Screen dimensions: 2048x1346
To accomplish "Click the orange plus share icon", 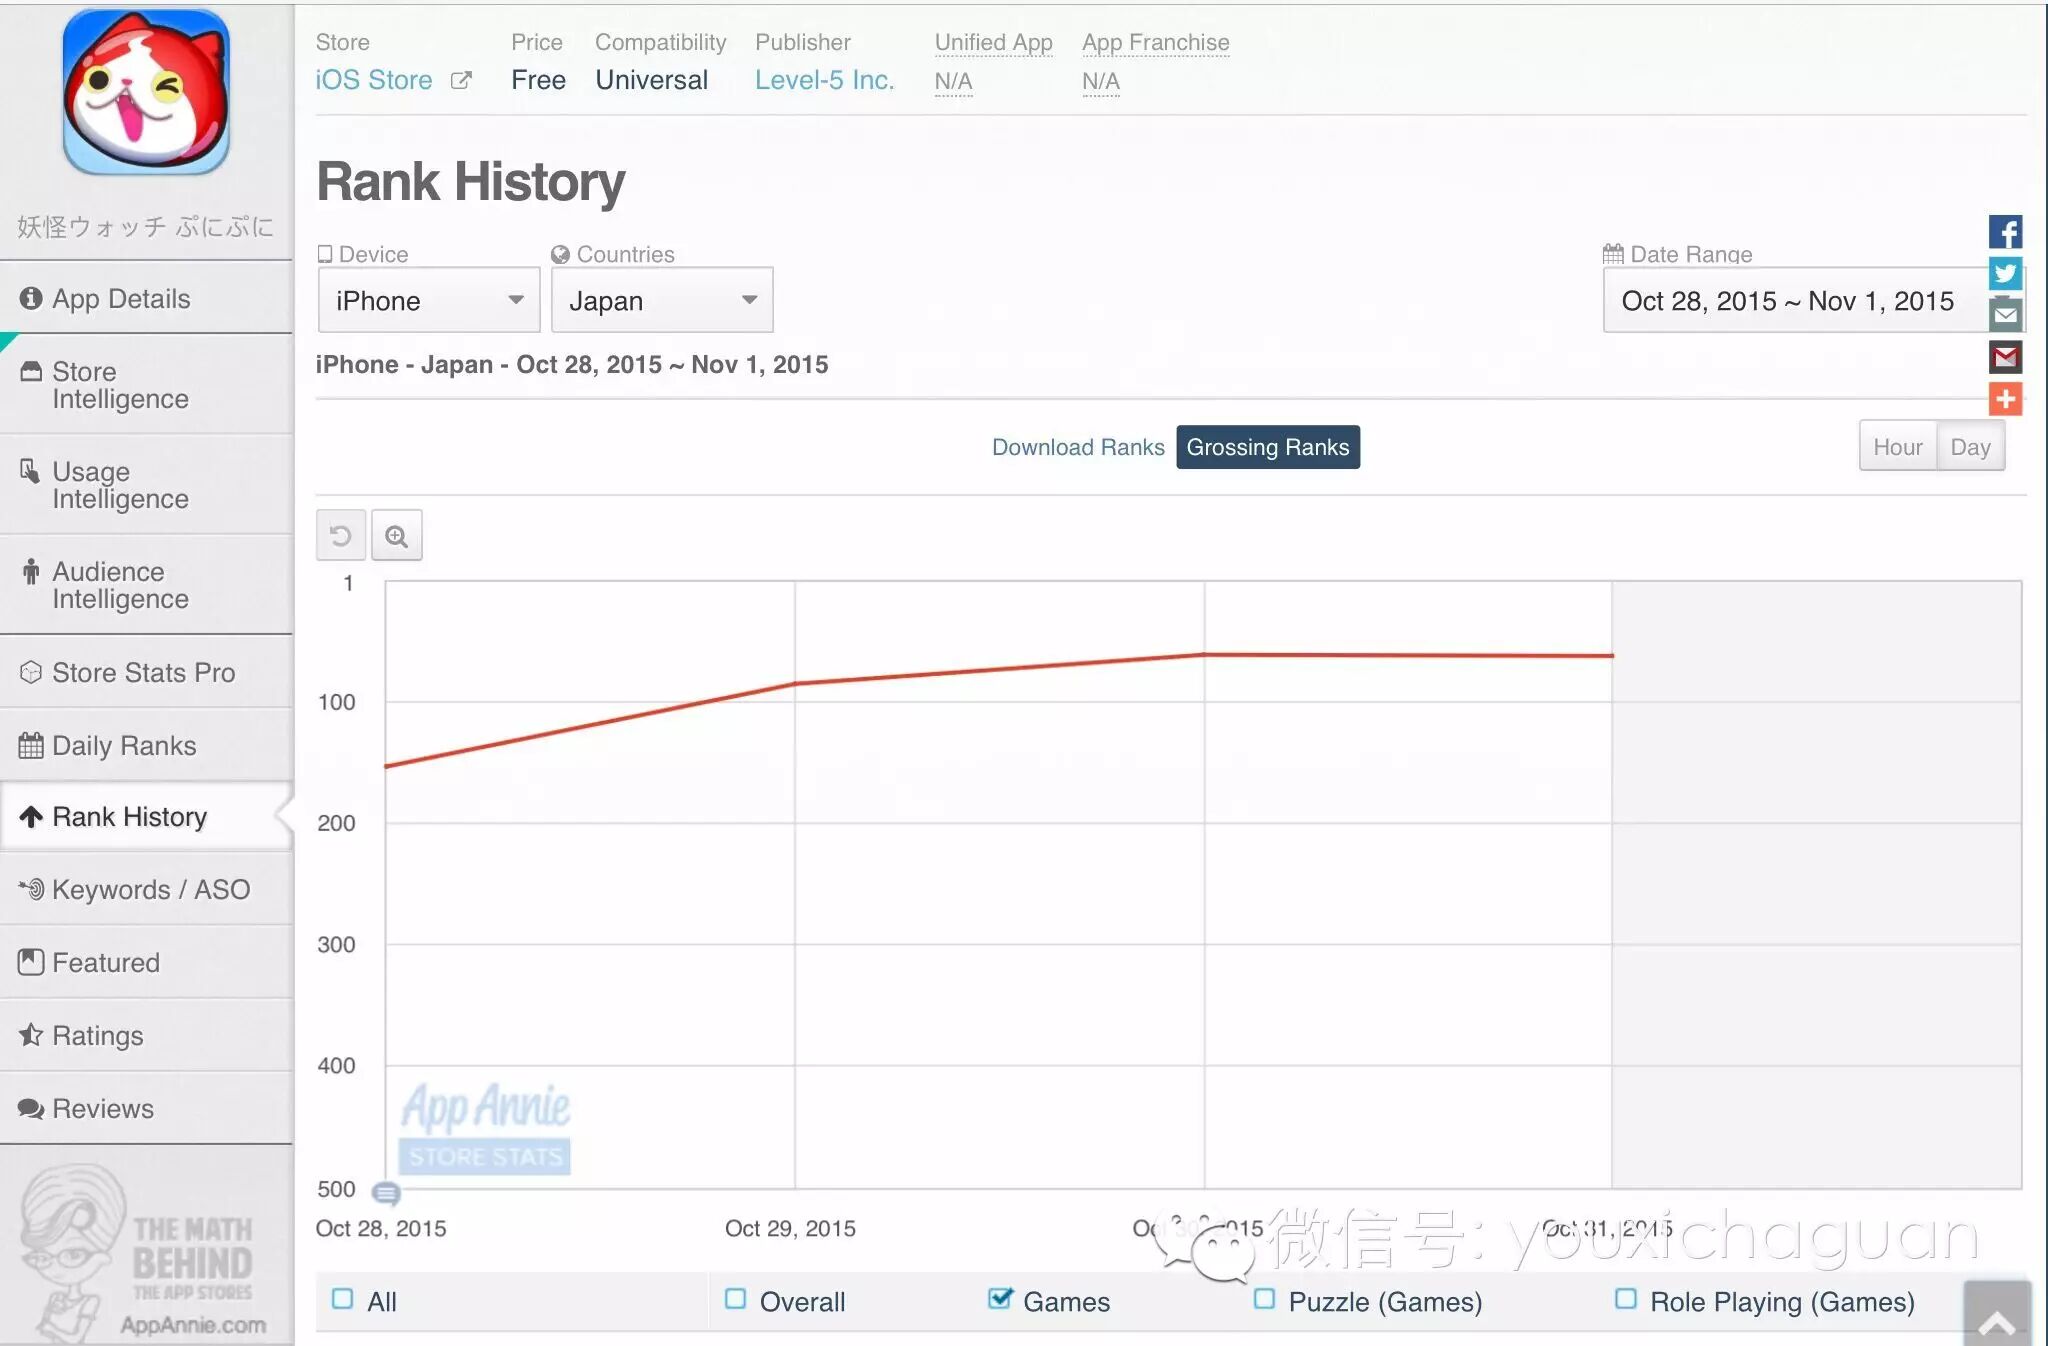I will (x=2004, y=399).
